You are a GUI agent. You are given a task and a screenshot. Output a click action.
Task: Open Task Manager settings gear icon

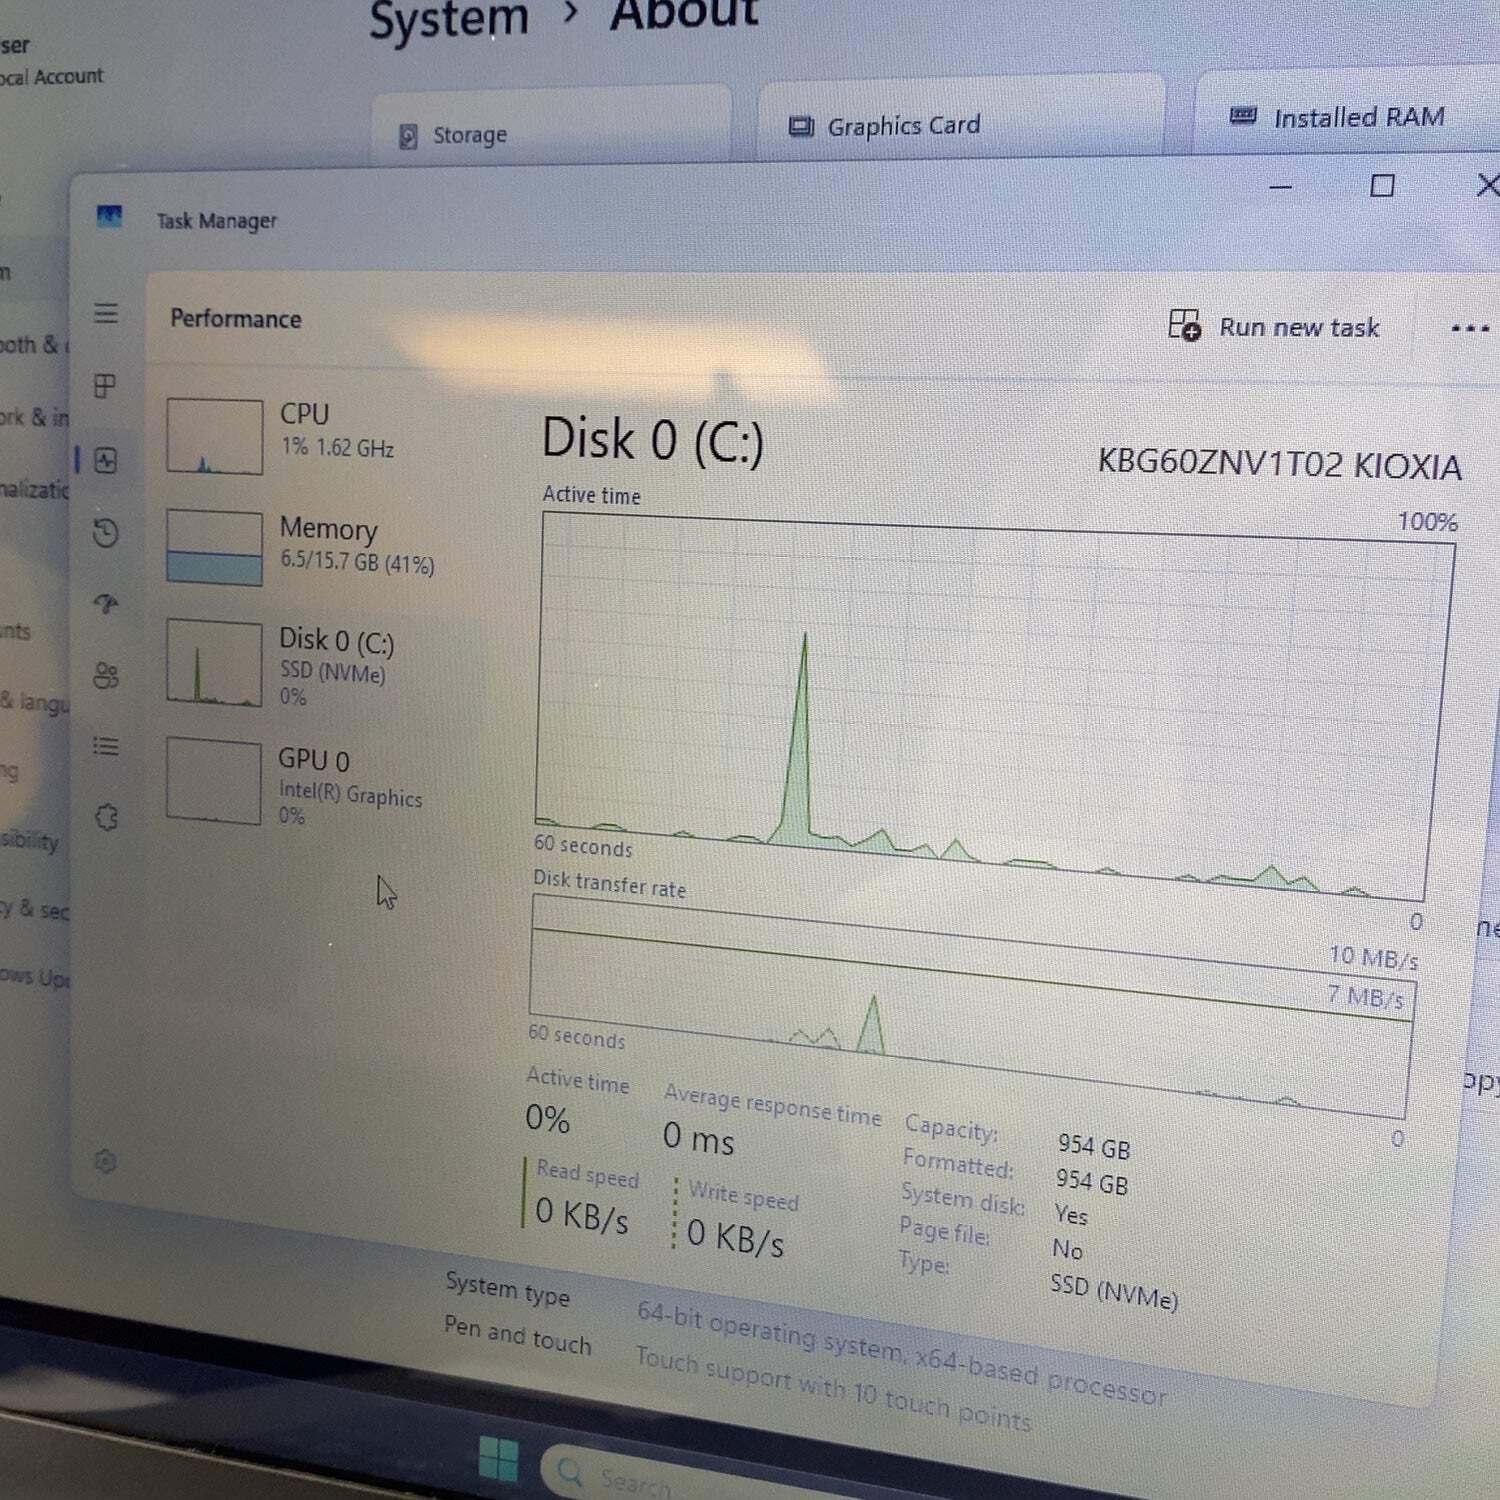(x=105, y=1161)
